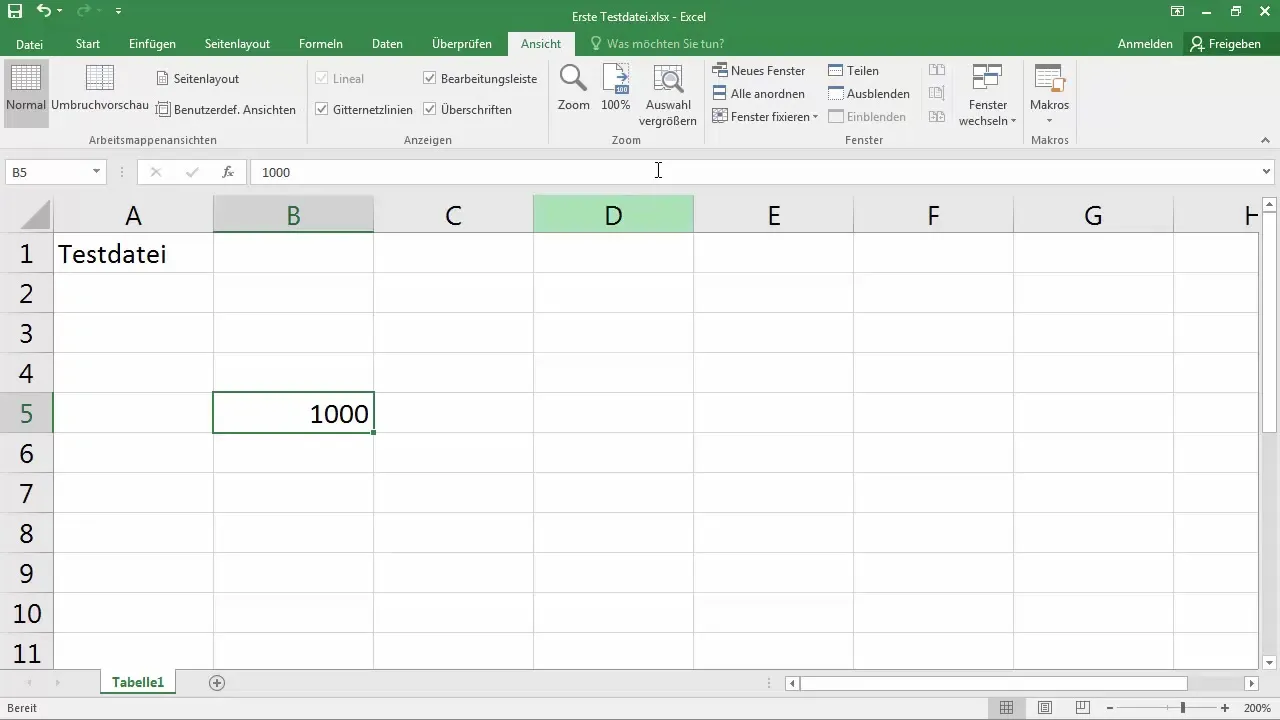1280x720 pixels.
Task: Set zoom to 100%
Action: pyautogui.click(x=616, y=88)
